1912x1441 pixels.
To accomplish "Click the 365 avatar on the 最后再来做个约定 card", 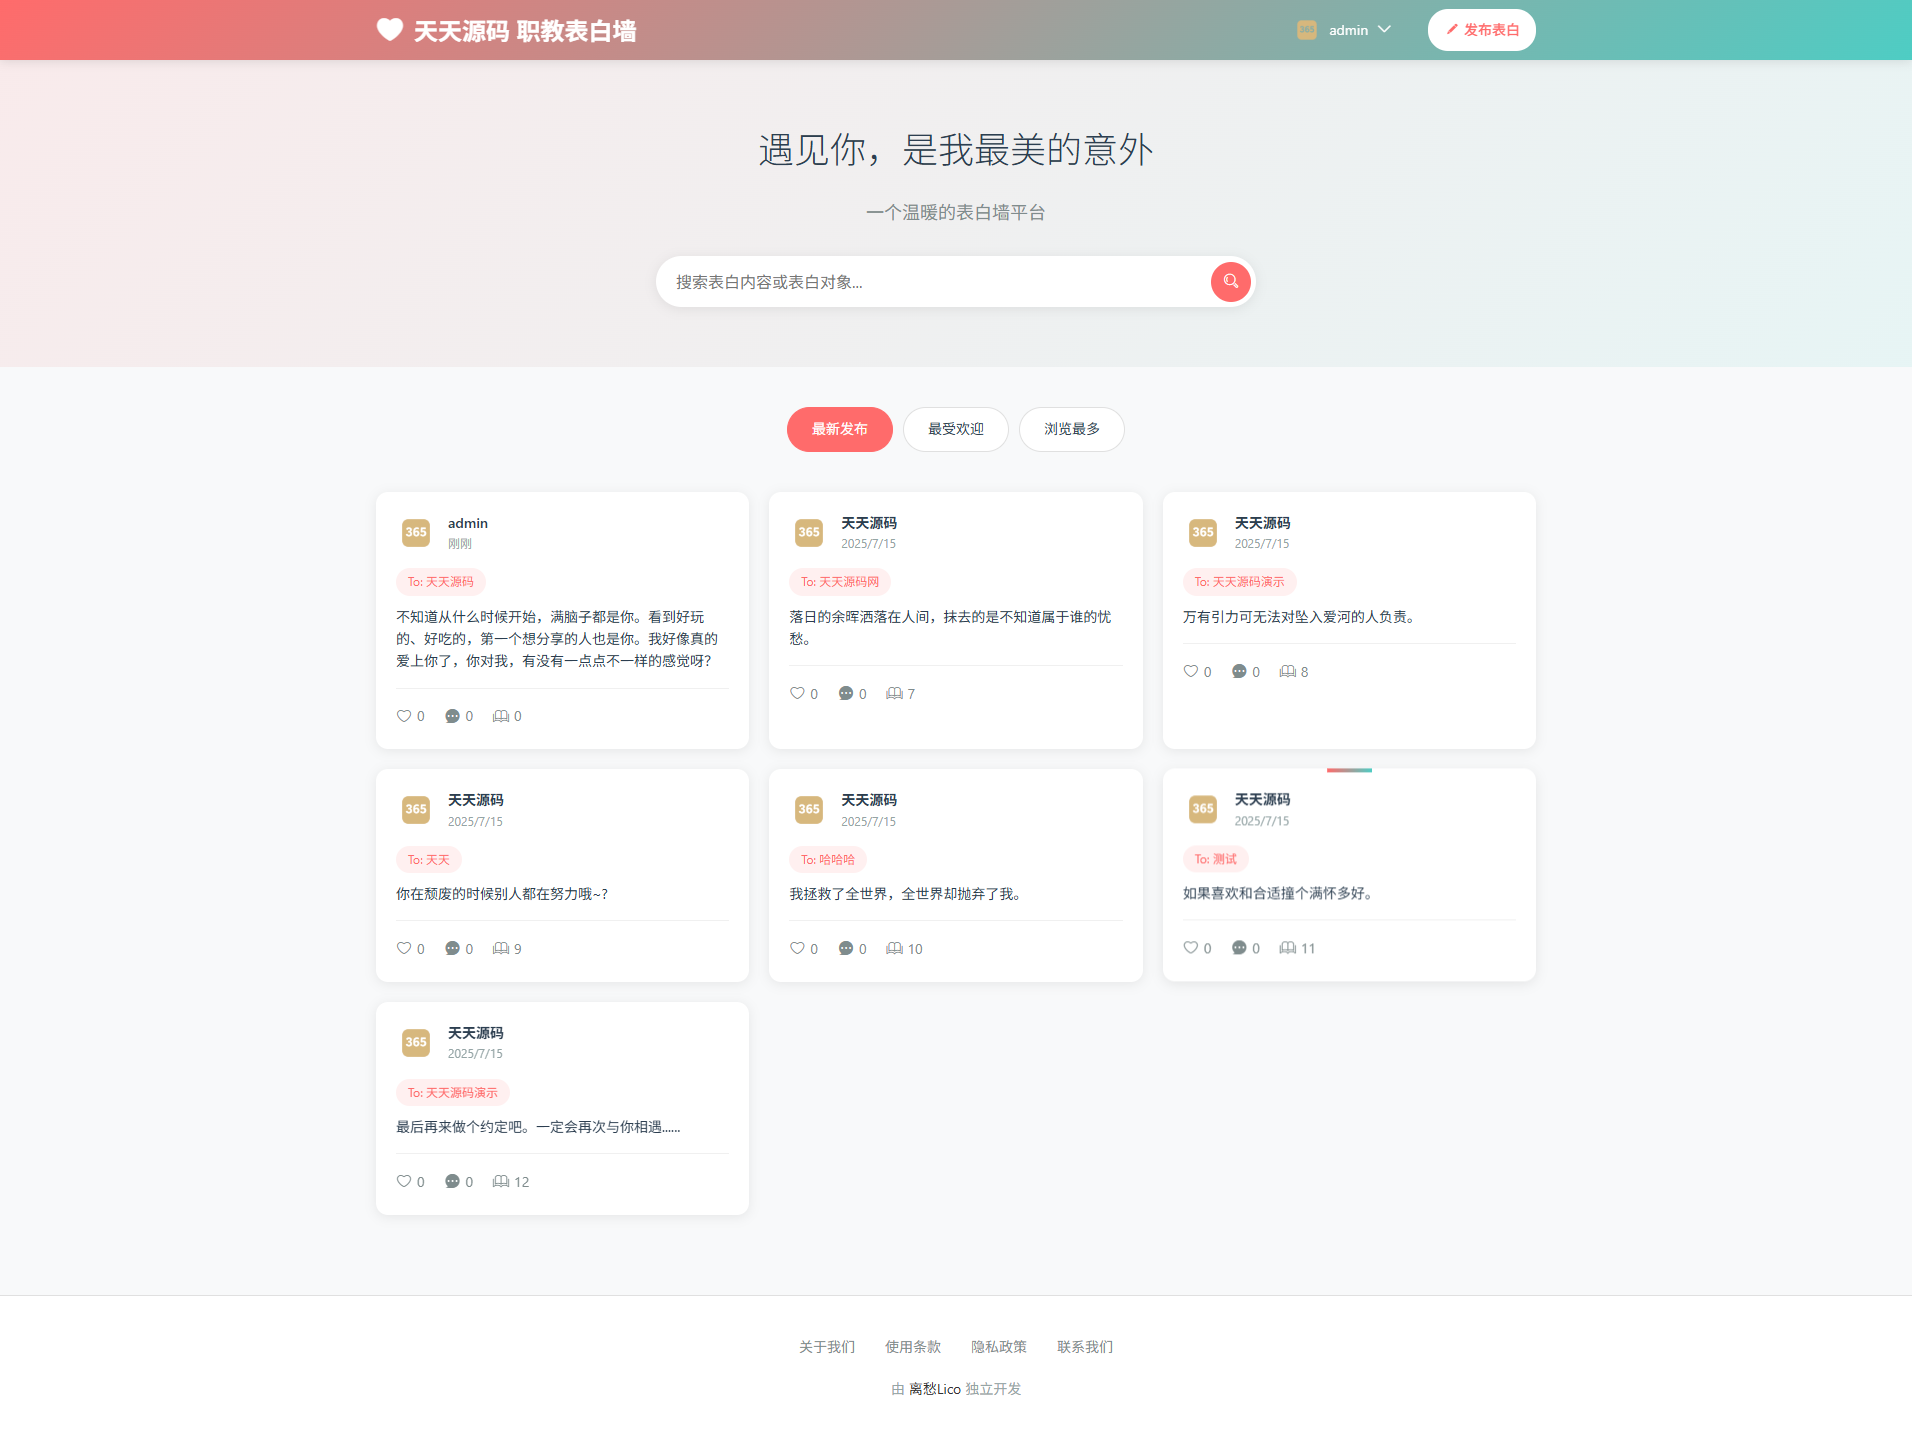I will pos(415,1042).
